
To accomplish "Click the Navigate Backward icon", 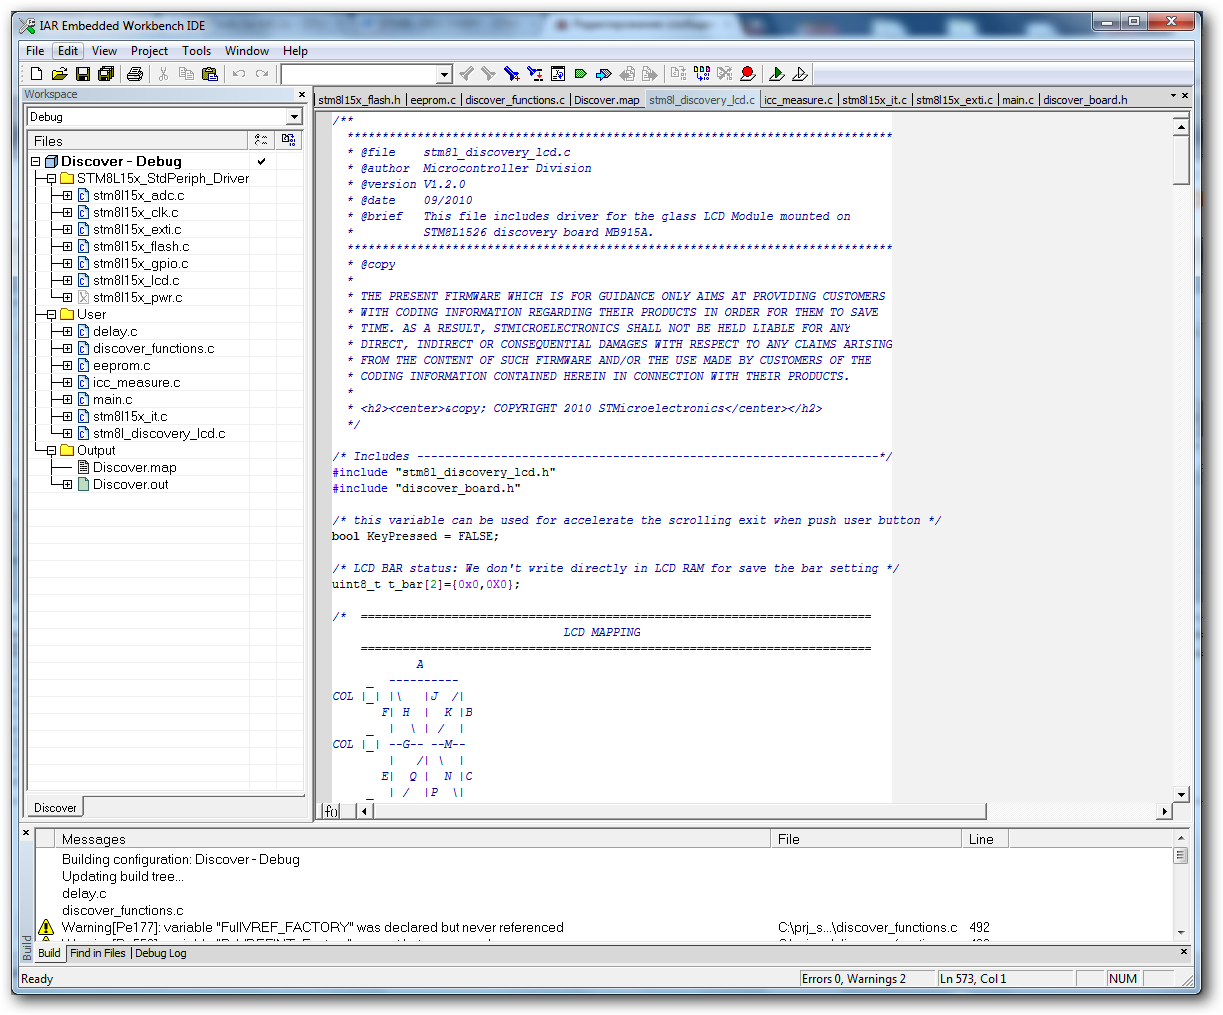I will point(627,74).
